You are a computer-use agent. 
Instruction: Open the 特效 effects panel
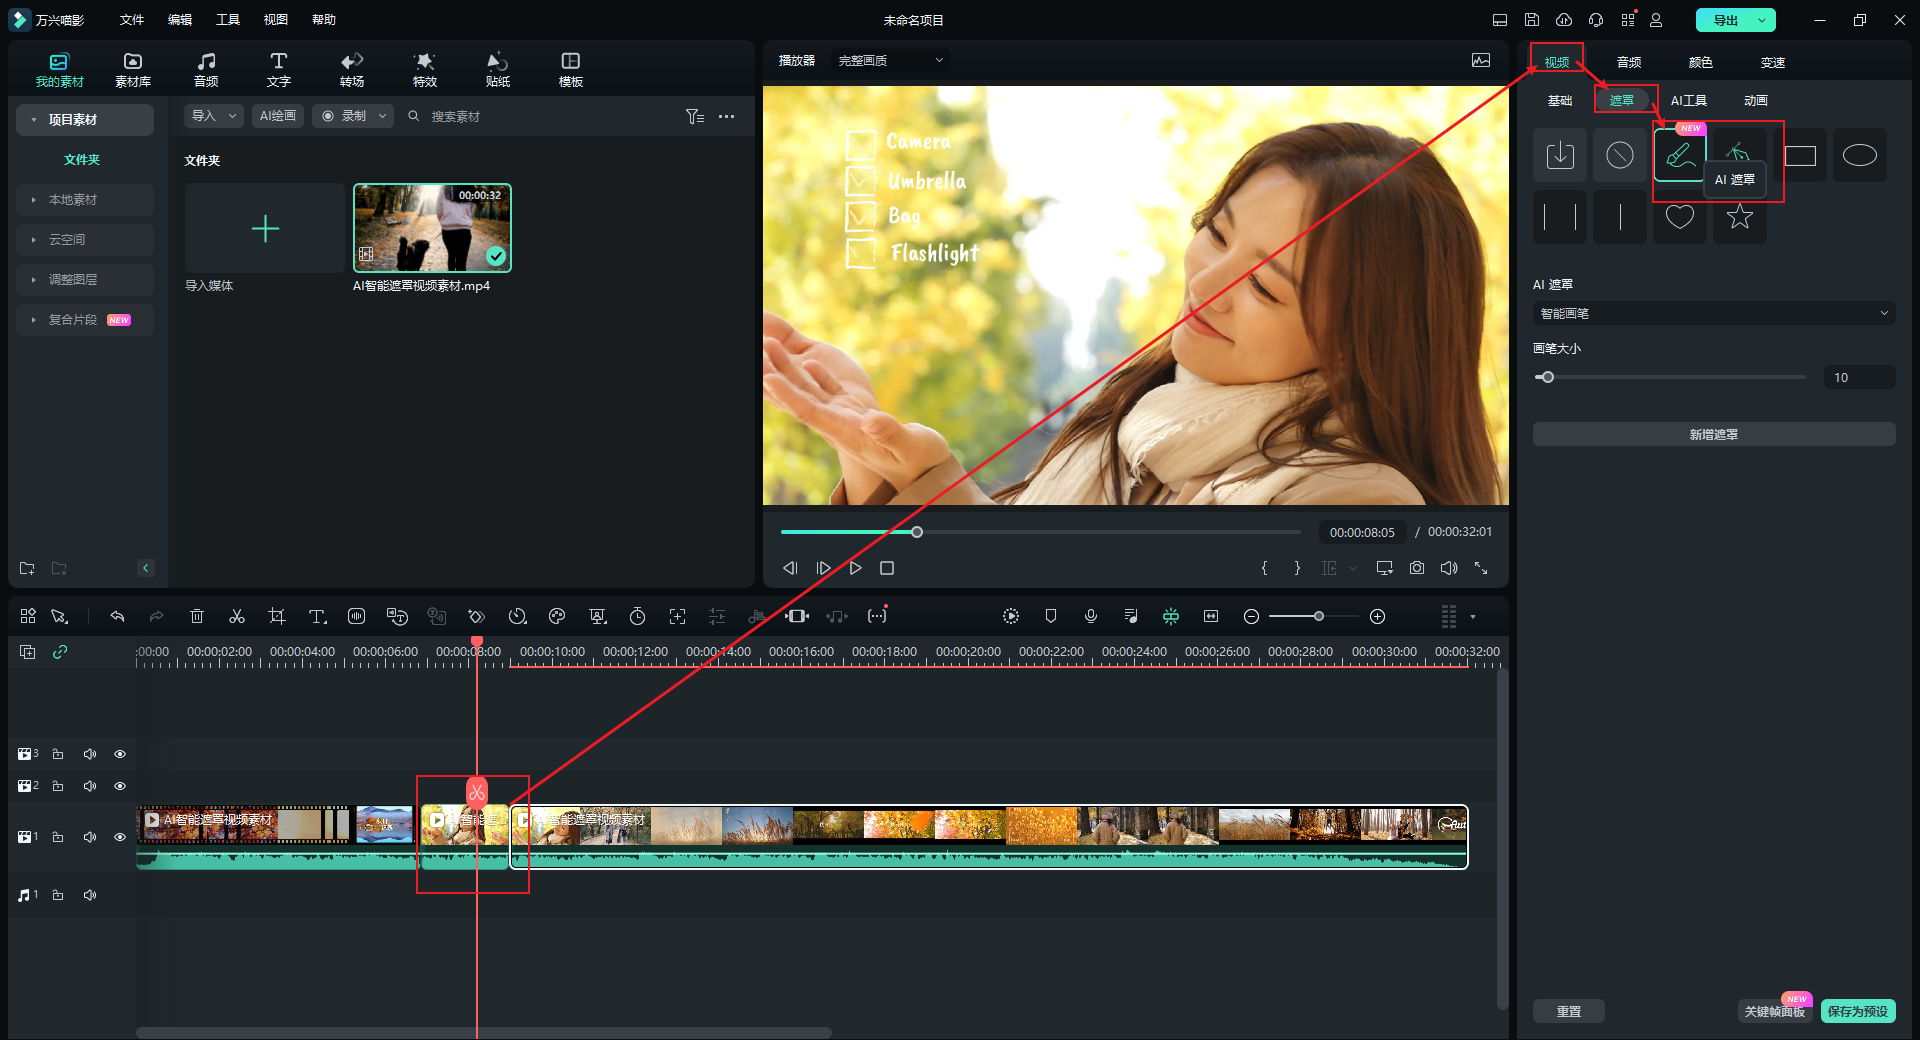click(x=425, y=69)
